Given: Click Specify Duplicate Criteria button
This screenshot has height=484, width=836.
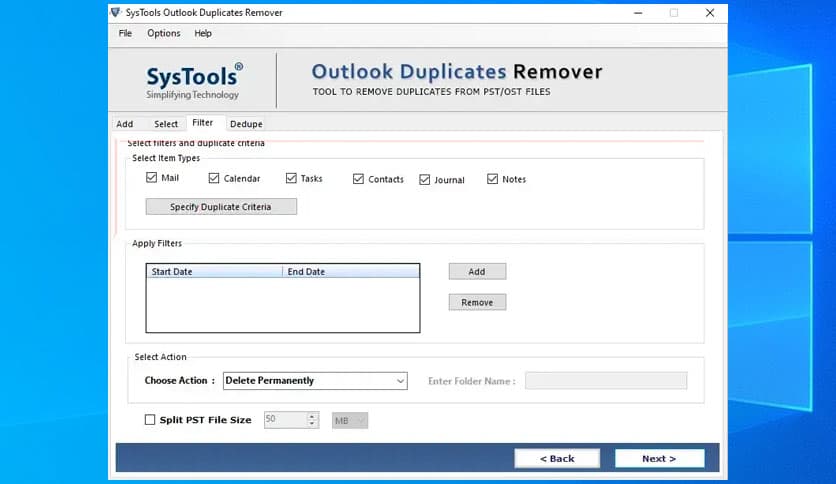Looking at the screenshot, I should click(x=221, y=207).
